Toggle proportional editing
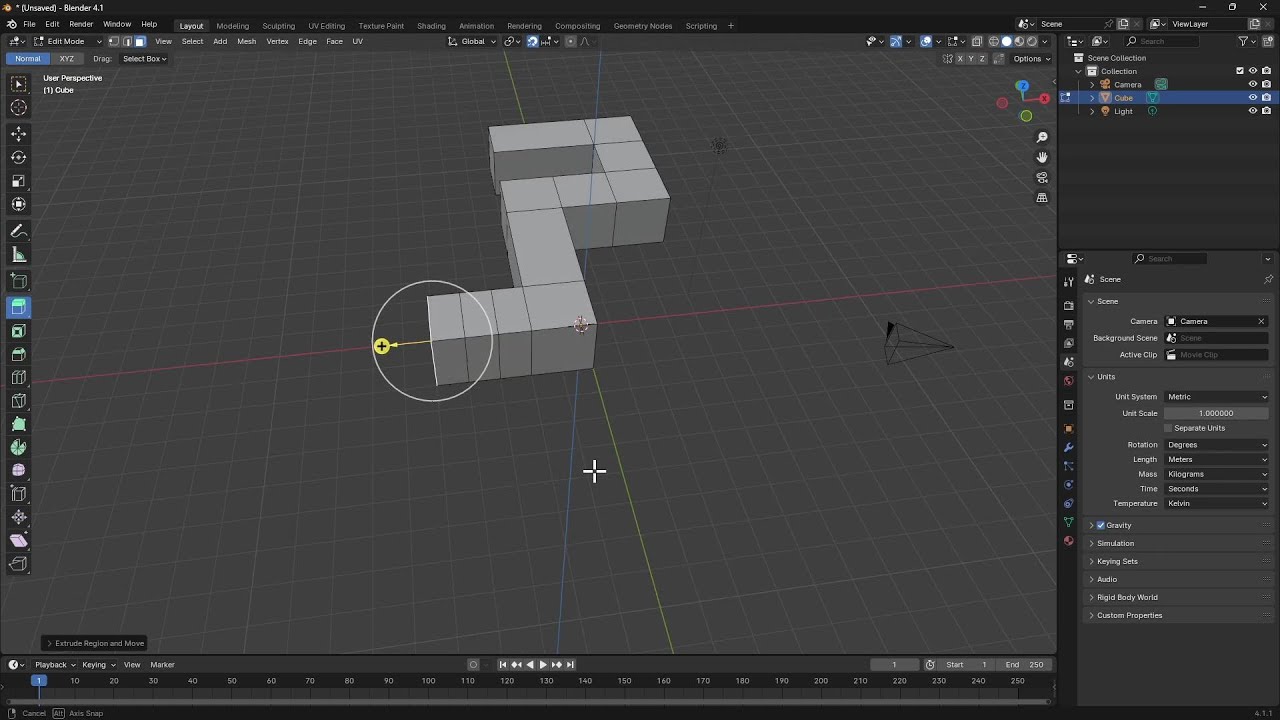This screenshot has height=720, width=1280. click(571, 41)
